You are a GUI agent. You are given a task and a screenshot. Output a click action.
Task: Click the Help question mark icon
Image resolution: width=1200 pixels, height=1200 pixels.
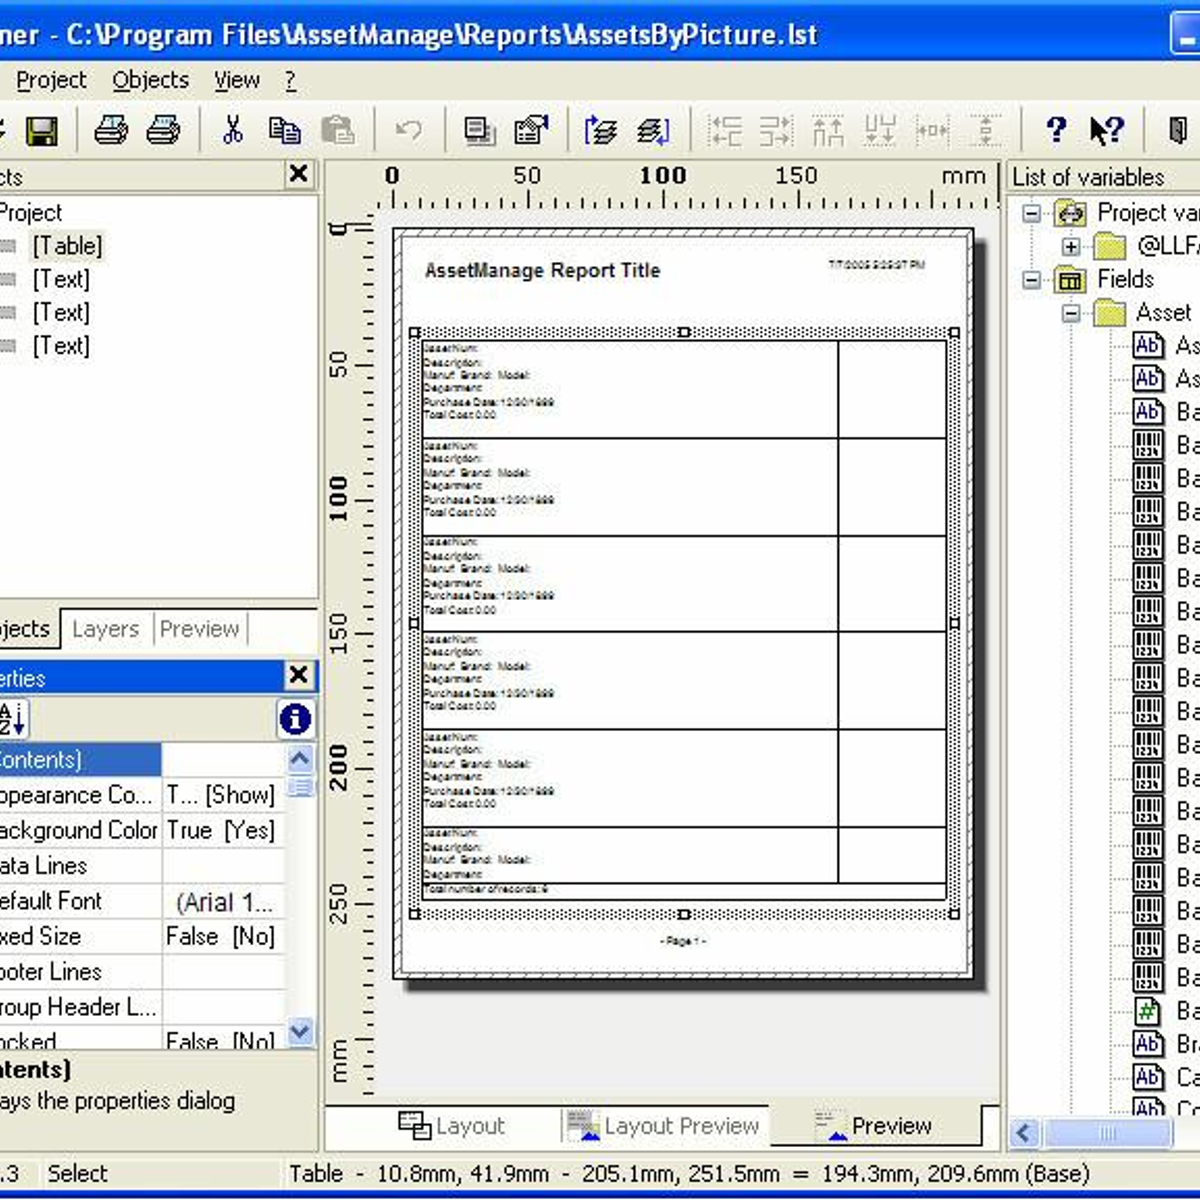point(1055,130)
